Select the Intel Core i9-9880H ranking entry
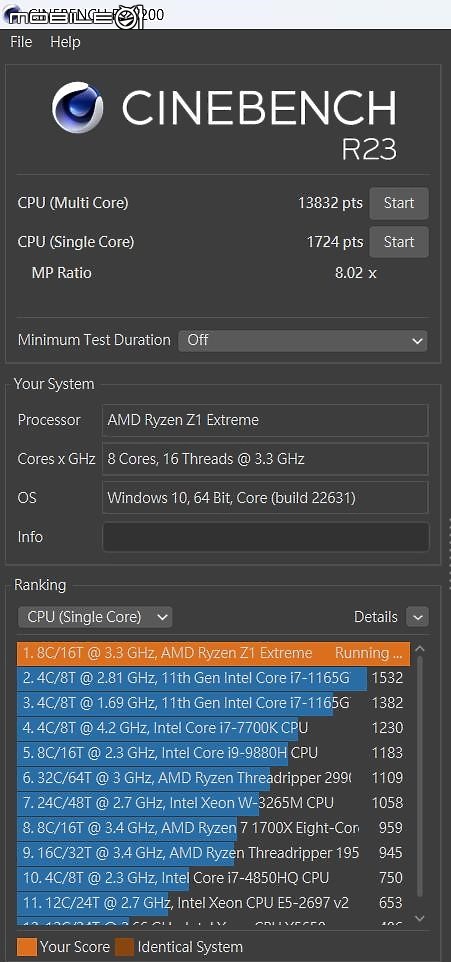 click(x=214, y=753)
